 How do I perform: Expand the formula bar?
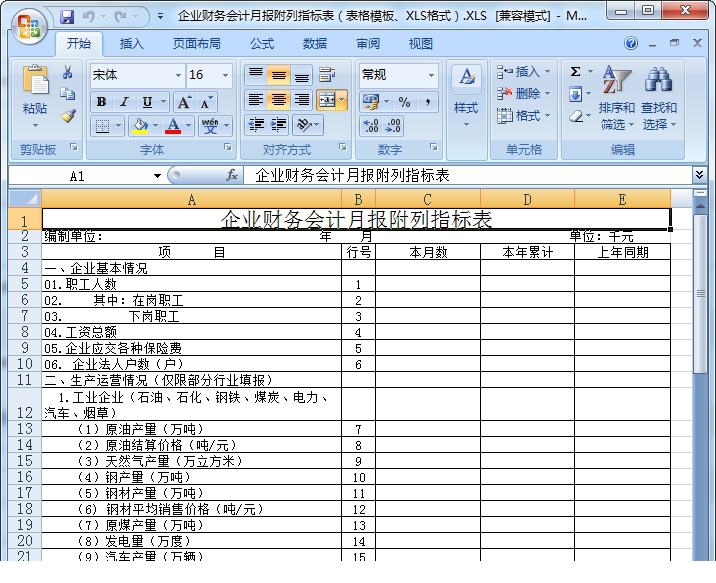click(x=700, y=174)
